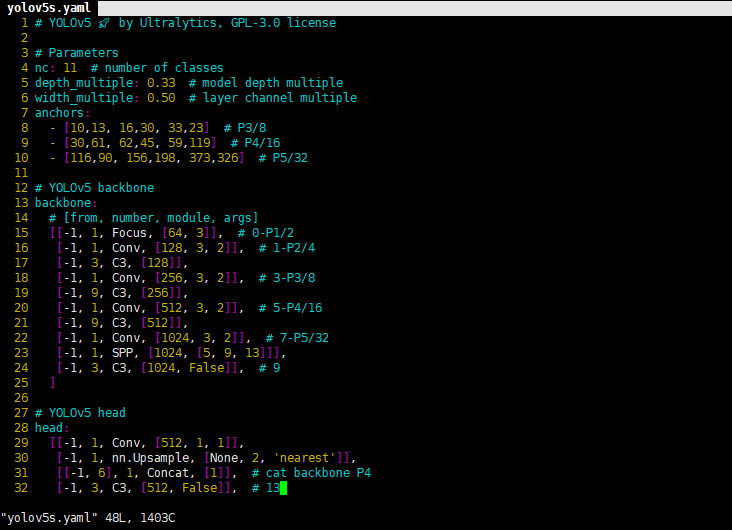Screen dimensions: 732x530
Task: Click the '# 13' comment
Action: pos(266,488)
